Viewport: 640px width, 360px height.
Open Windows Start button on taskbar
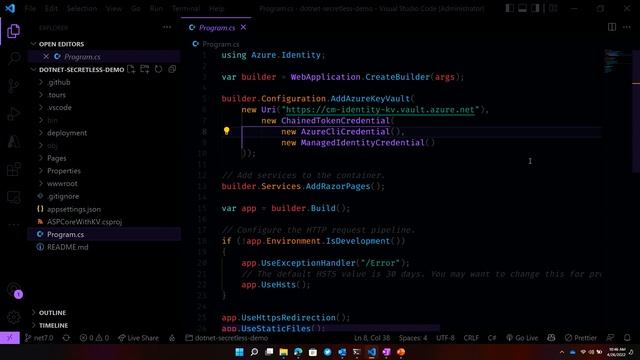[x=240, y=352]
